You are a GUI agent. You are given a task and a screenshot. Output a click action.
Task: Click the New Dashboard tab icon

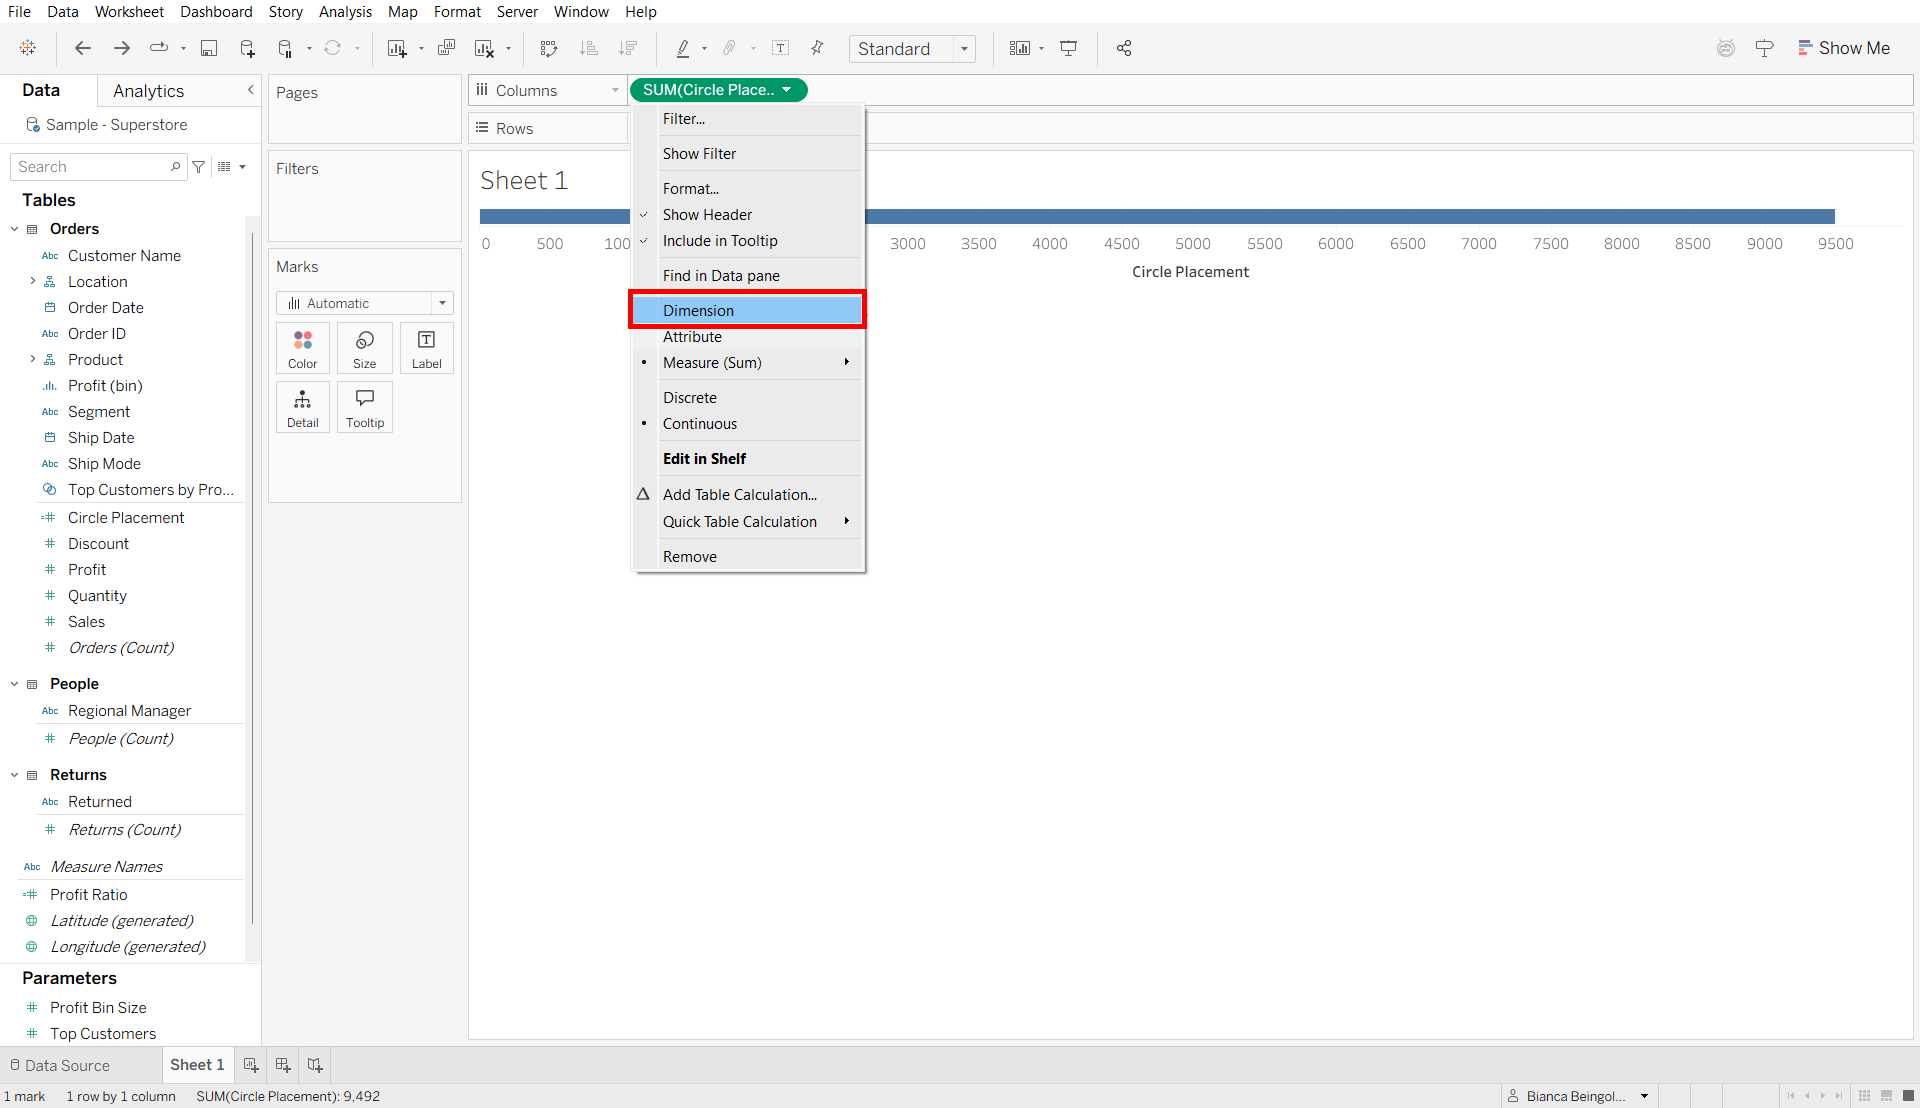[283, 1065]
